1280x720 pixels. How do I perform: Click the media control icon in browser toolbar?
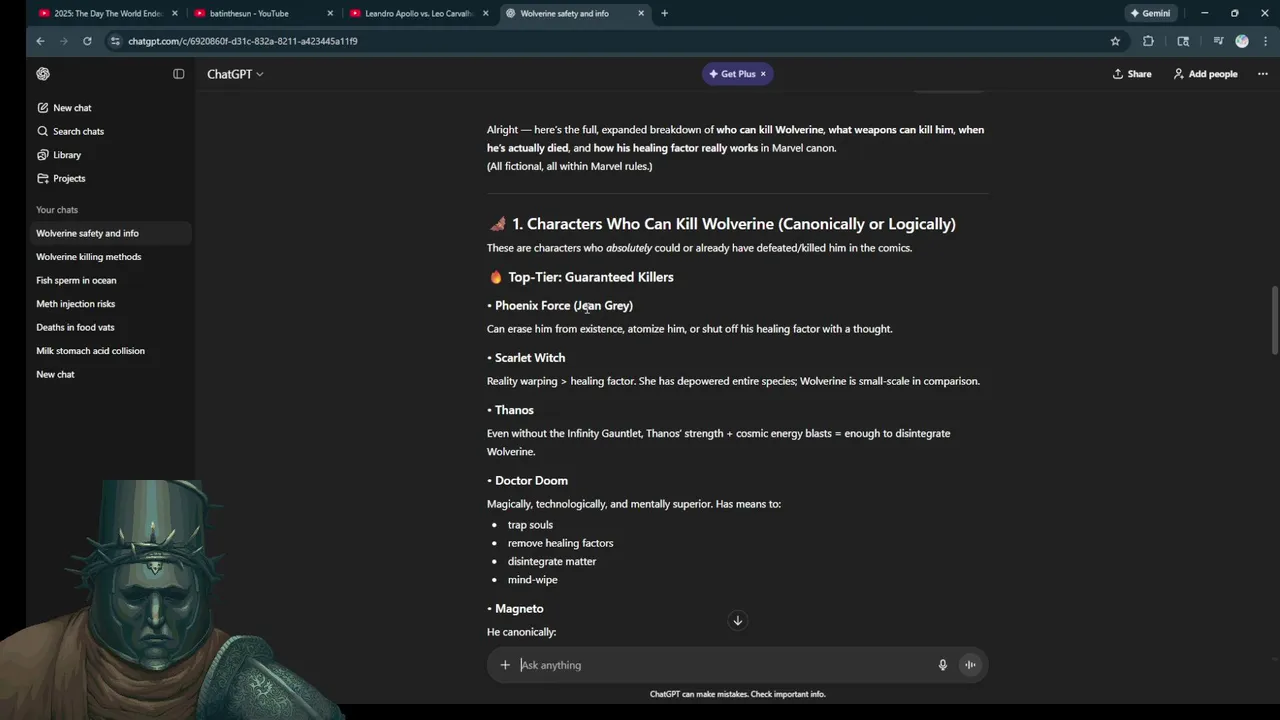point(1218,41)
